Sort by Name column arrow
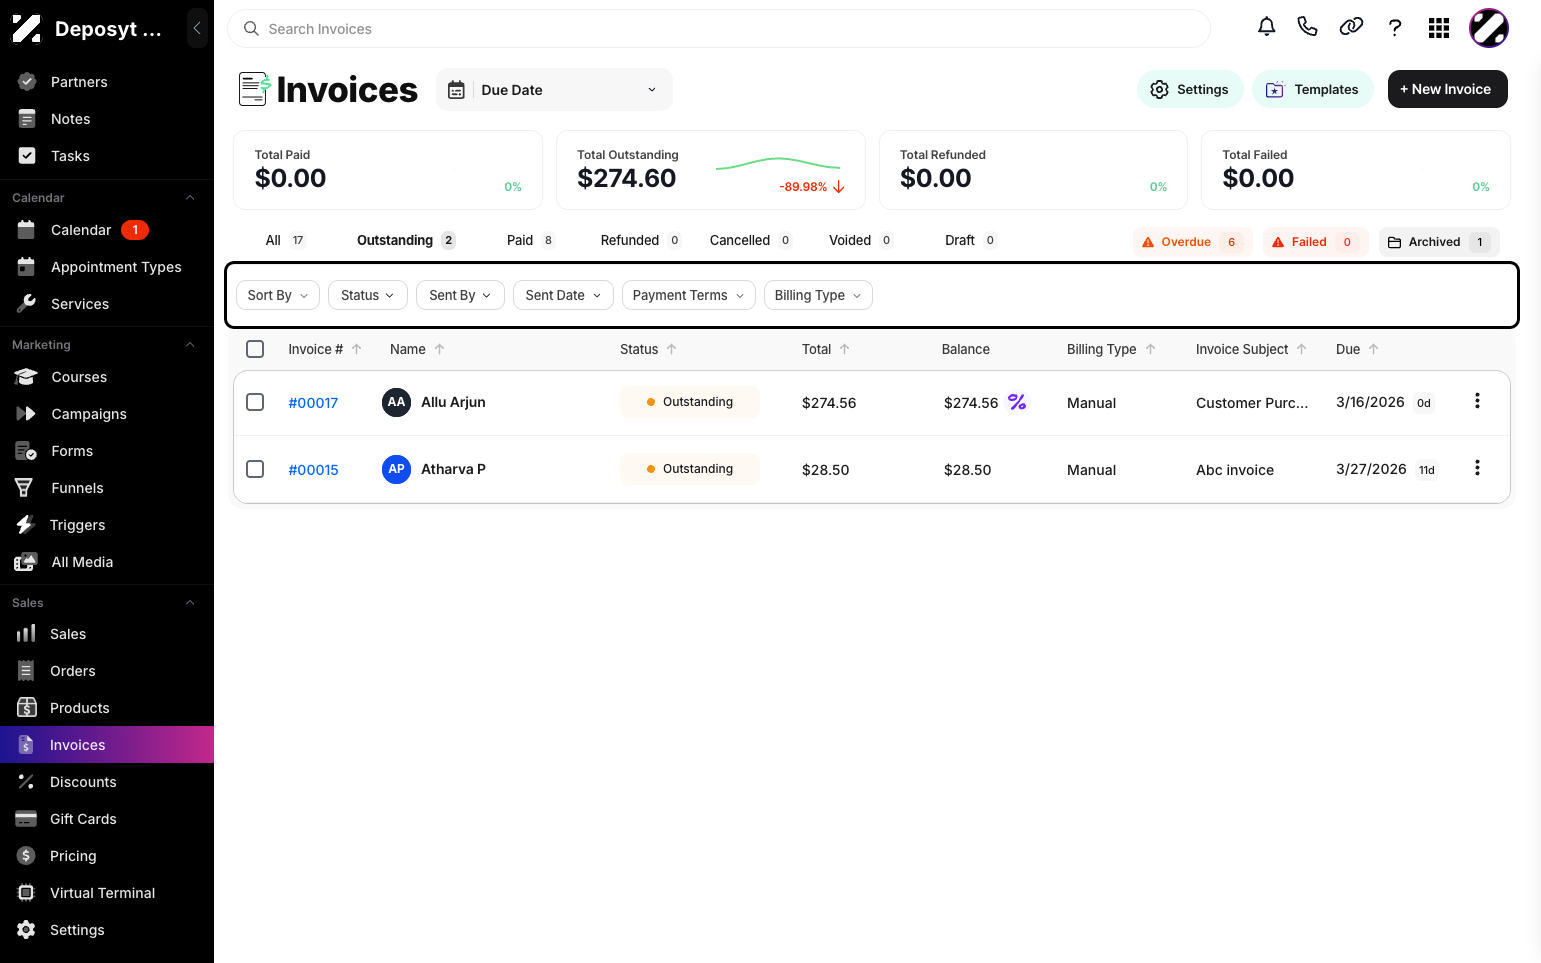 [x=440, y=349]
